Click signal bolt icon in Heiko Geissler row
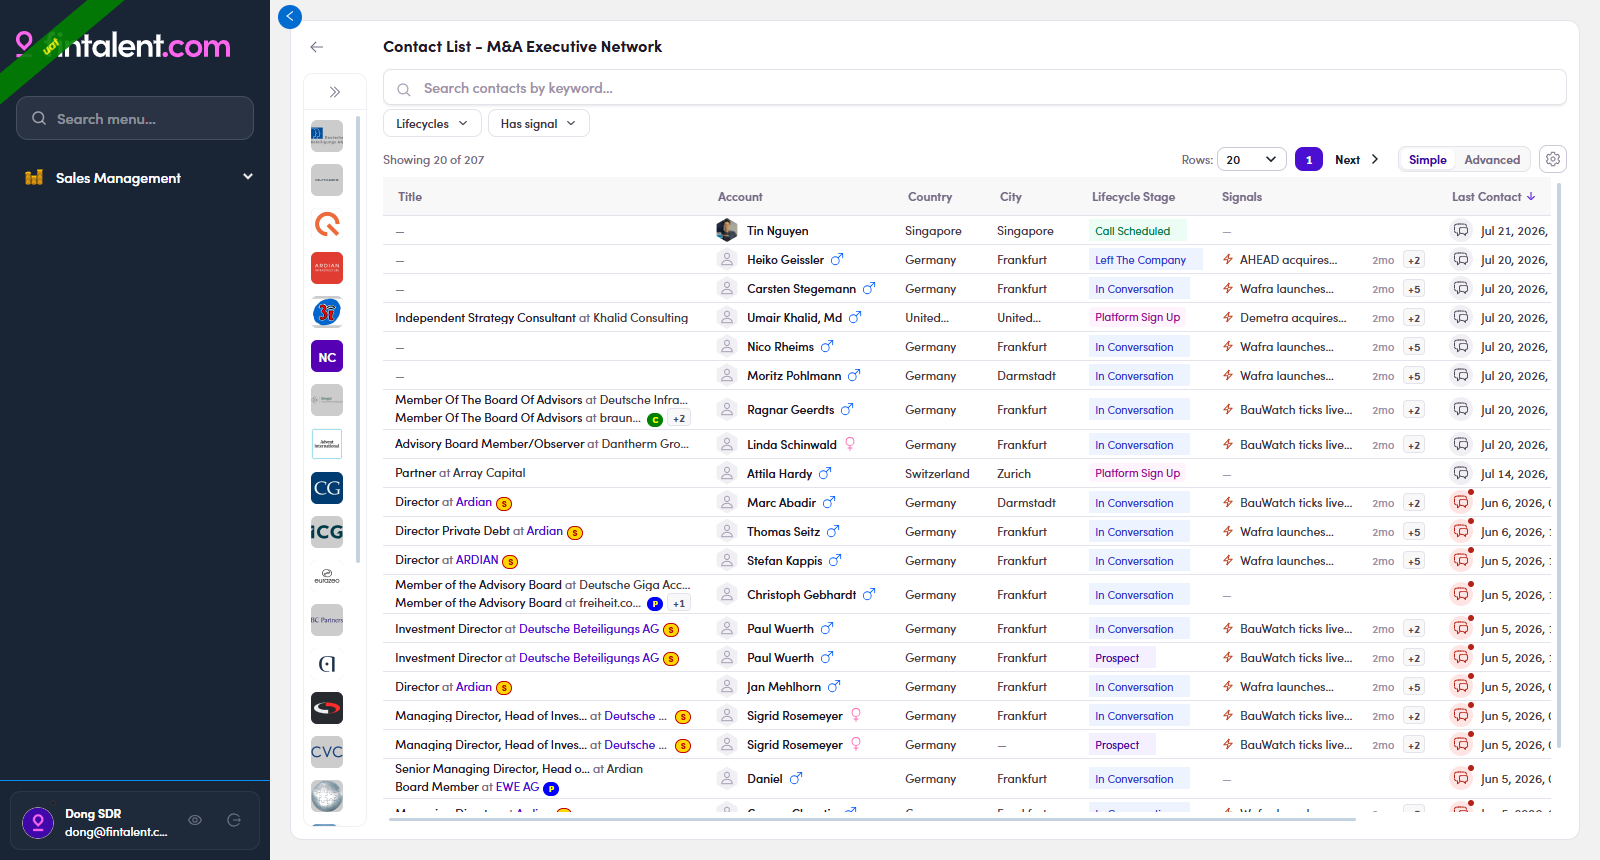The image size is (1600, 860). click(1228, 260)
